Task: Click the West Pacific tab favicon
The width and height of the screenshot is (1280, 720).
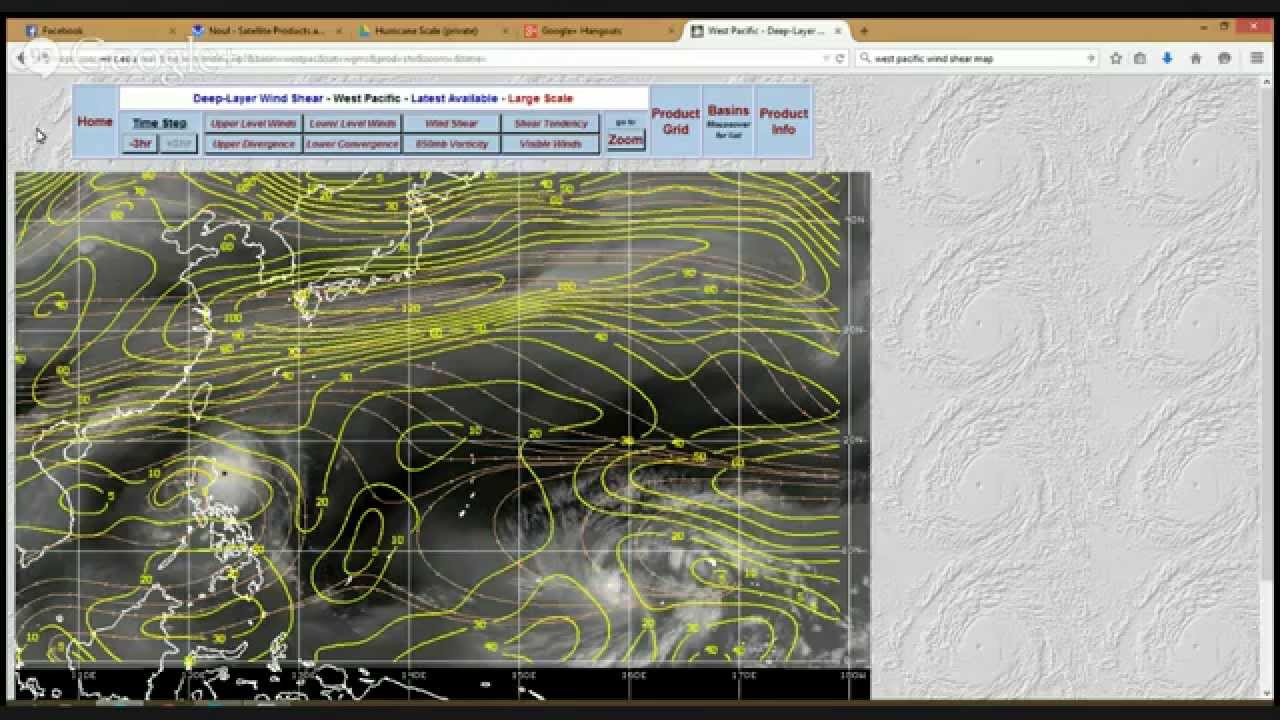Action: tap(698, 31)
